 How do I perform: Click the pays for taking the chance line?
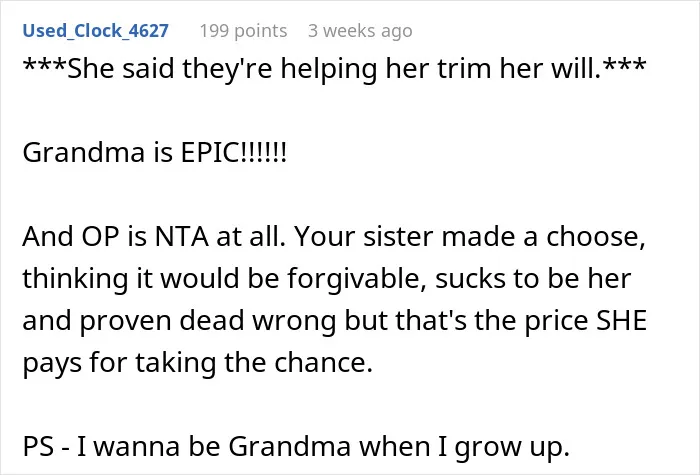pos(197,362)
